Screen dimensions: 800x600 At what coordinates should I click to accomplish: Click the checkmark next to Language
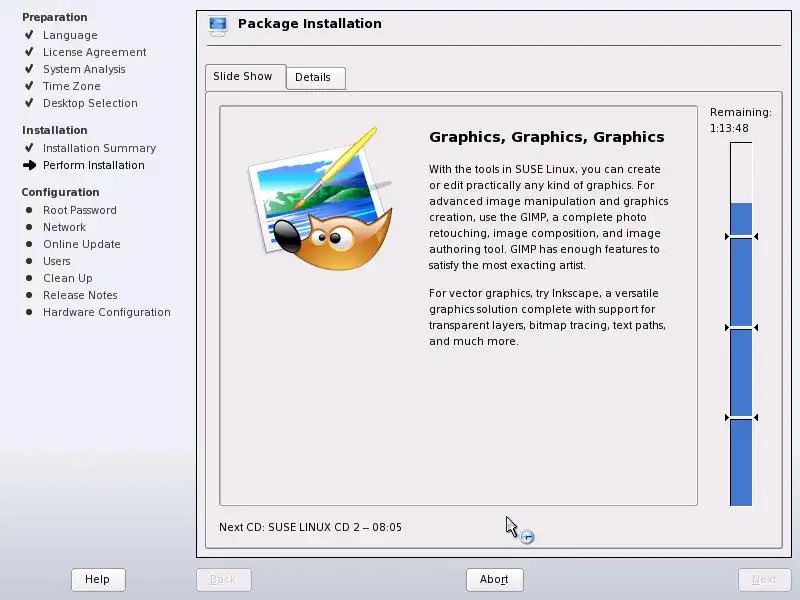tap(29, 35)
